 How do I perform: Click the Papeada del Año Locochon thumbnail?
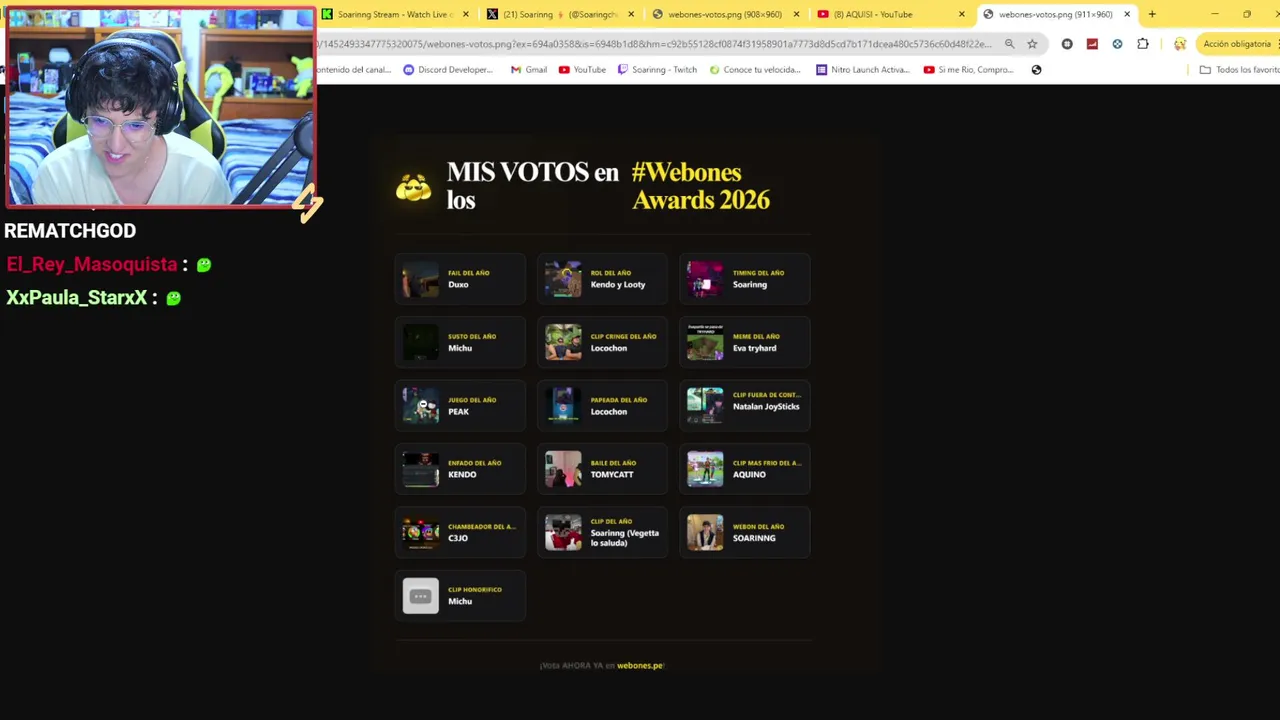[x=563, y=406]
